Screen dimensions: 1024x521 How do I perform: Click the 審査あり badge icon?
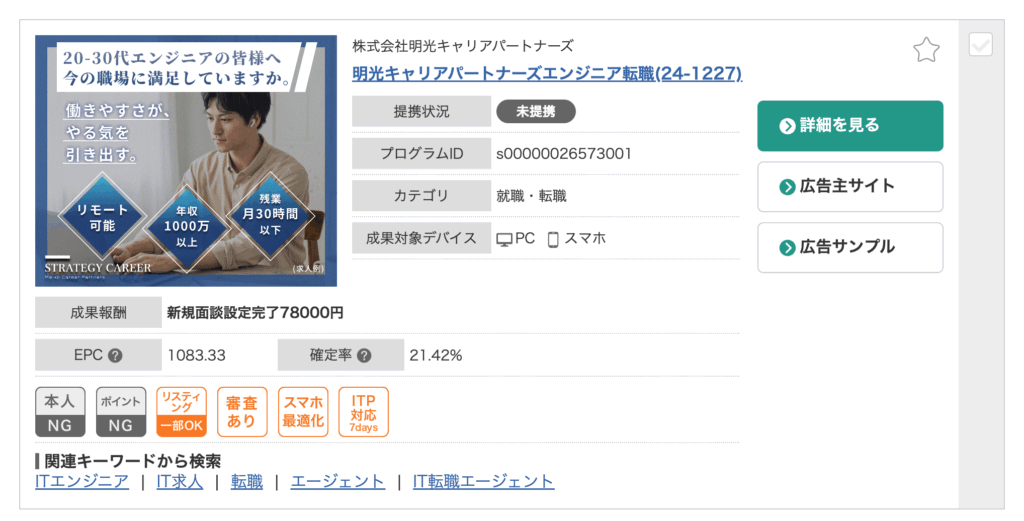pos(242,412)
